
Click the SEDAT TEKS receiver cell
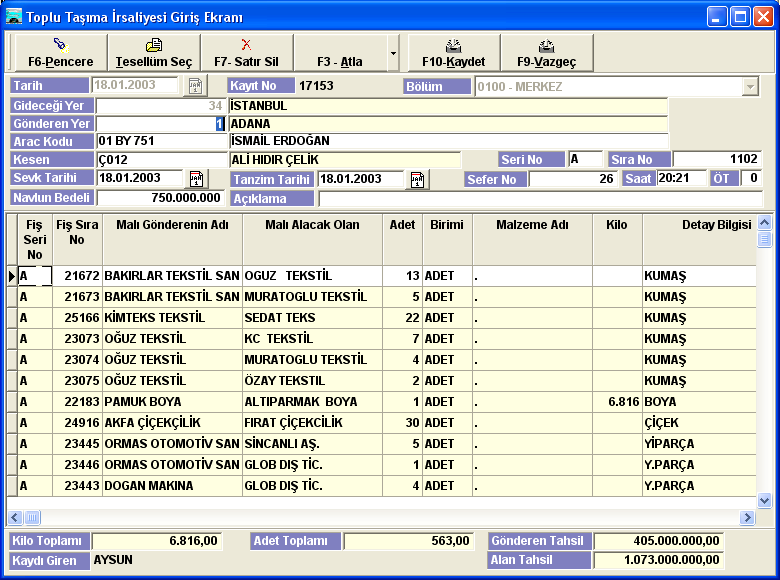312,318
